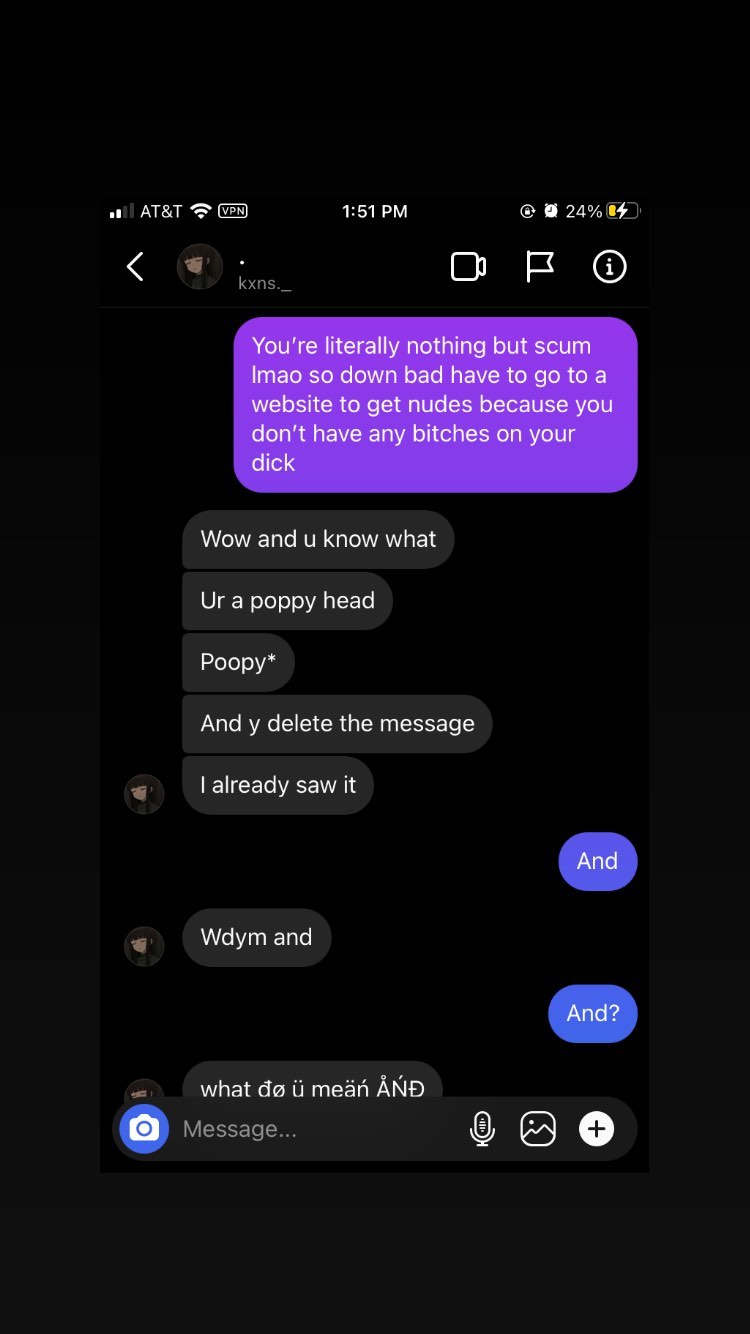Tap the kxns._ username in header
Viewport: 750px width, 1334px height.
pyautogui.click(x=265, y=285)
